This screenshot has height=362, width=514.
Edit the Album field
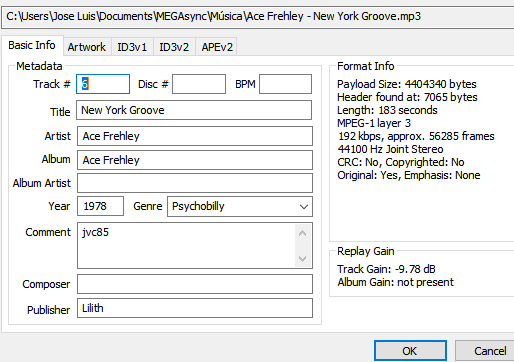[x=195, y=160]
